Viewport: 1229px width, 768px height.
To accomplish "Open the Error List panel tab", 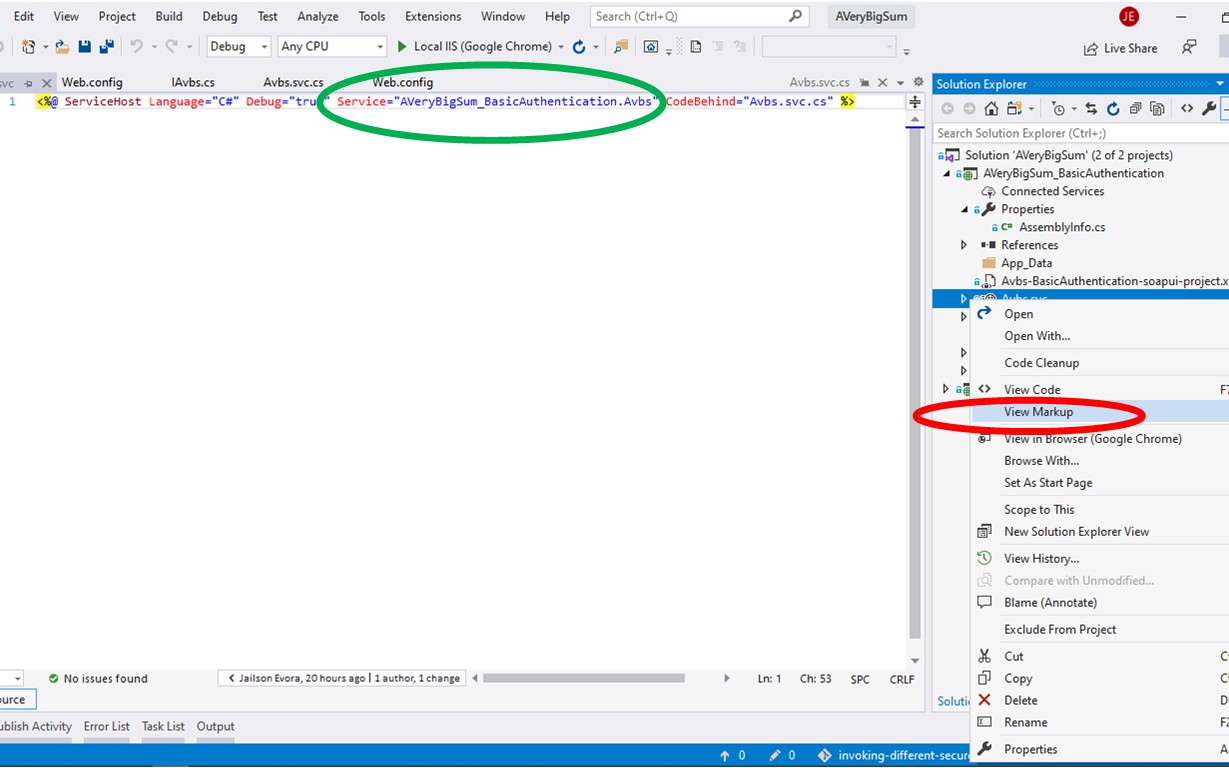I will [x=106, y=727].
